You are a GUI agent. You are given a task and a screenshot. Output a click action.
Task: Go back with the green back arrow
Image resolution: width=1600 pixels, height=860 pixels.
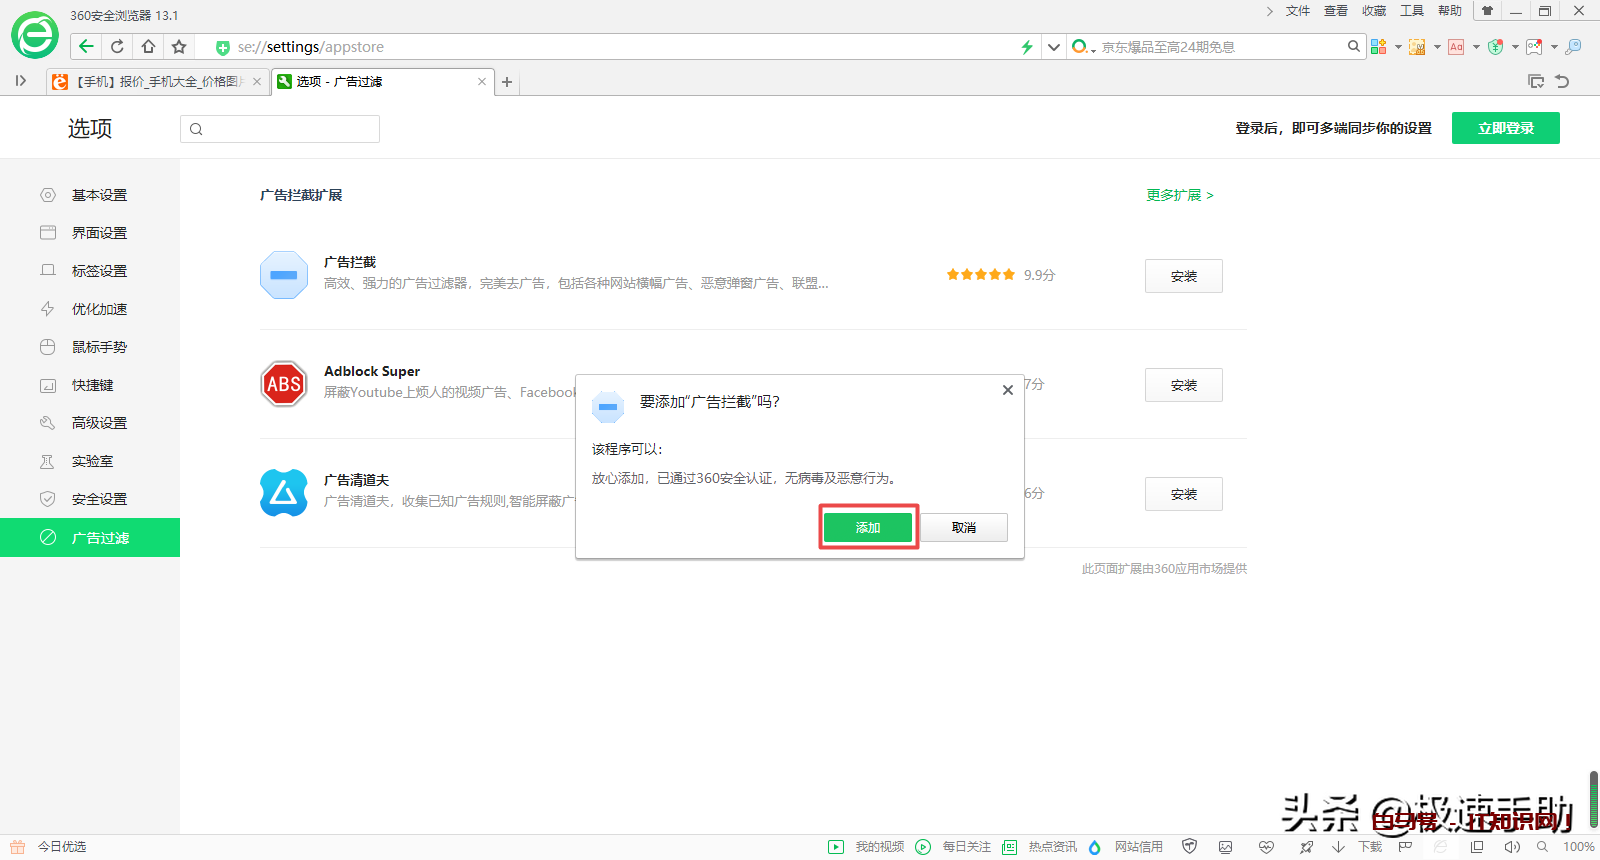86,46
